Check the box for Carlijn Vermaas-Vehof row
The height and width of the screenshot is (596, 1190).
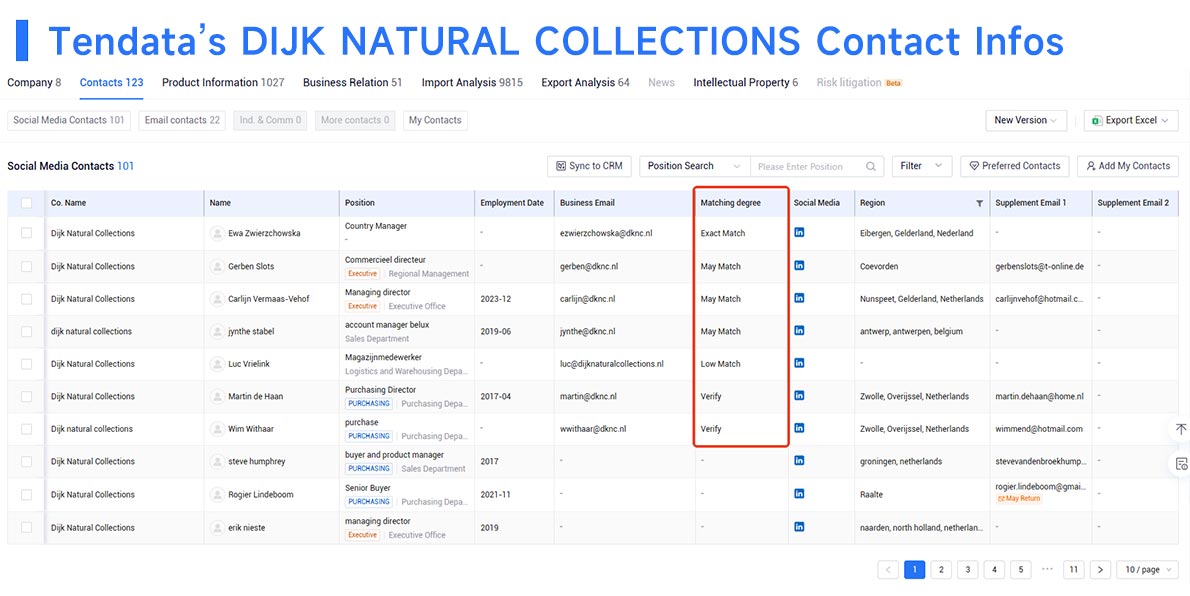coord(27,299)
